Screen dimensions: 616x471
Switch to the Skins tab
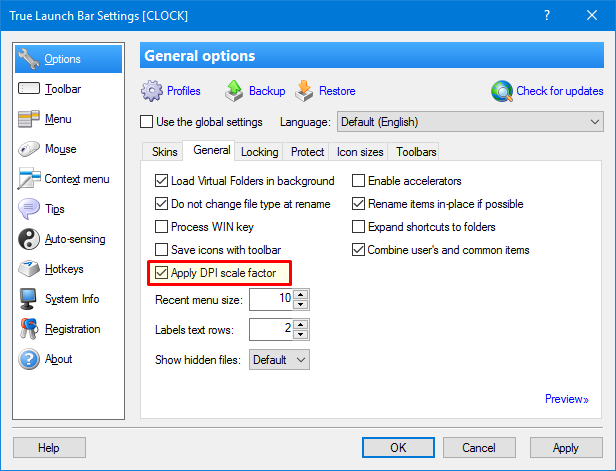(x=164, y=152)
